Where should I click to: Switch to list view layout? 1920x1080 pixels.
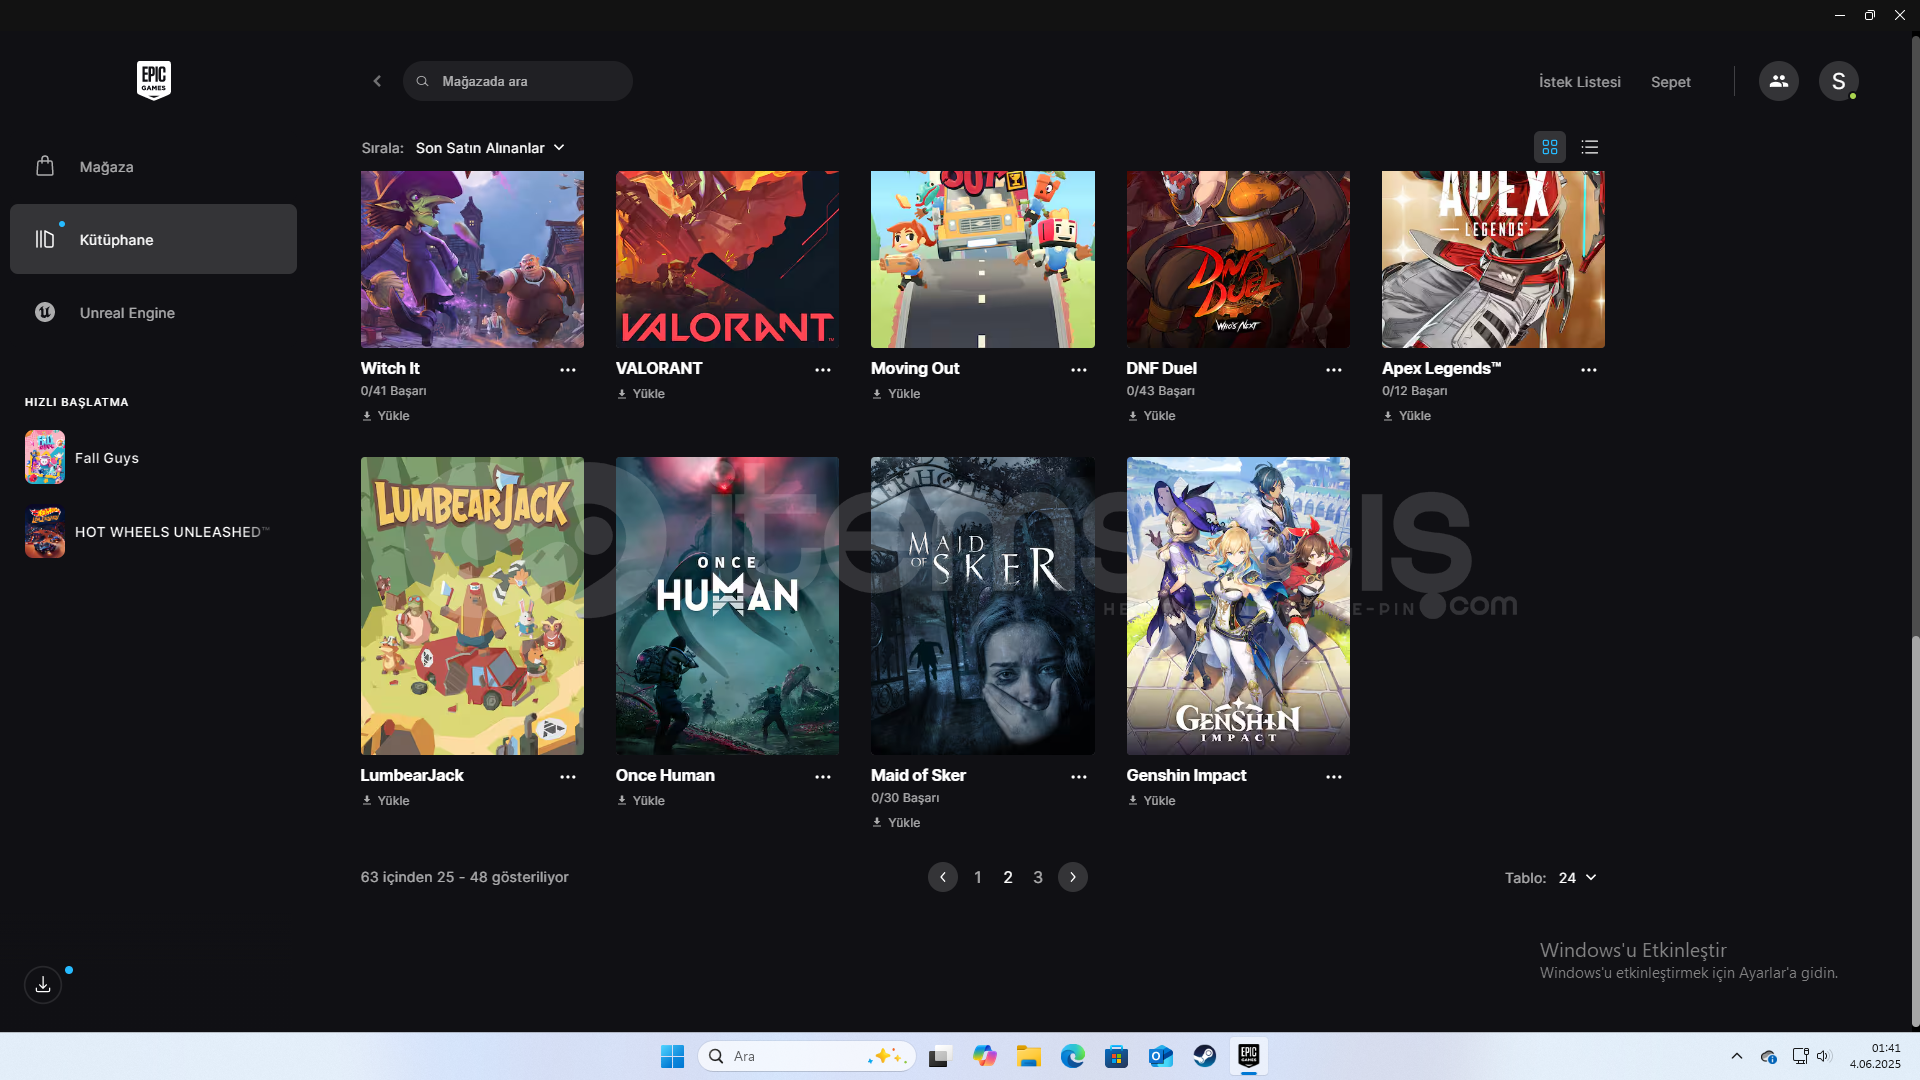click(x=1589, y=147)
